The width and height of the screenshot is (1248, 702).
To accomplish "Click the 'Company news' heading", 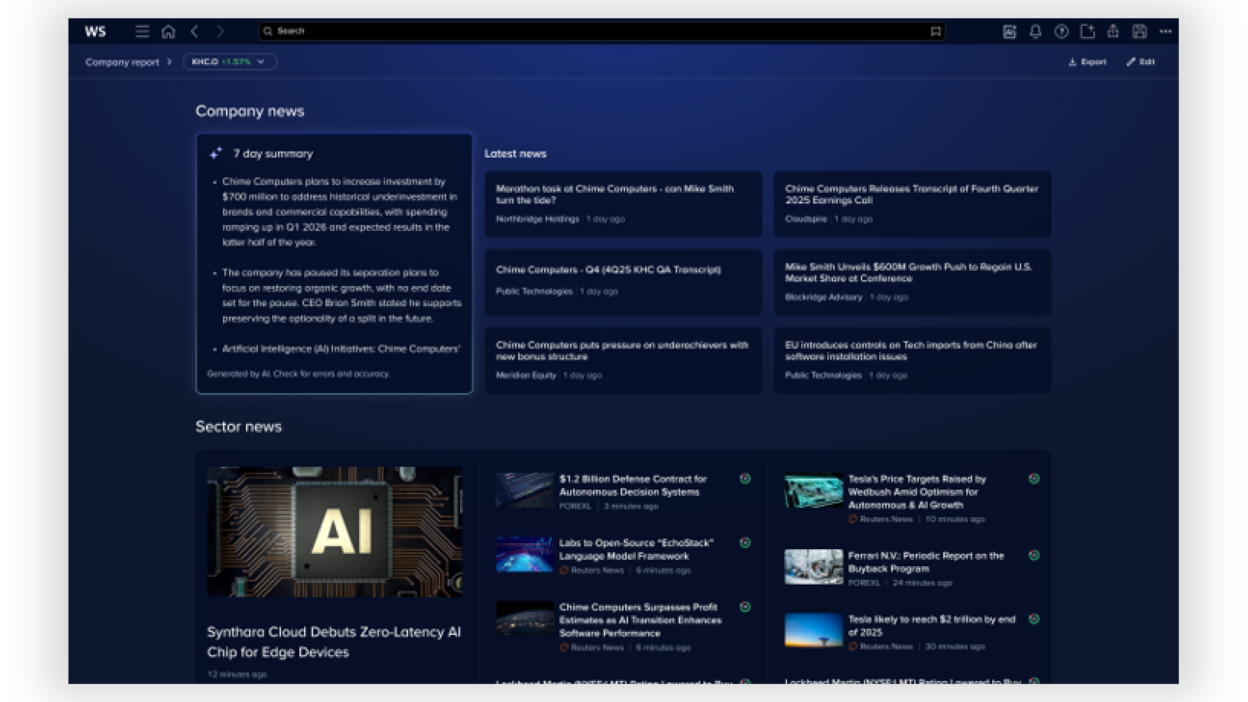I will [x=250, y=111].
